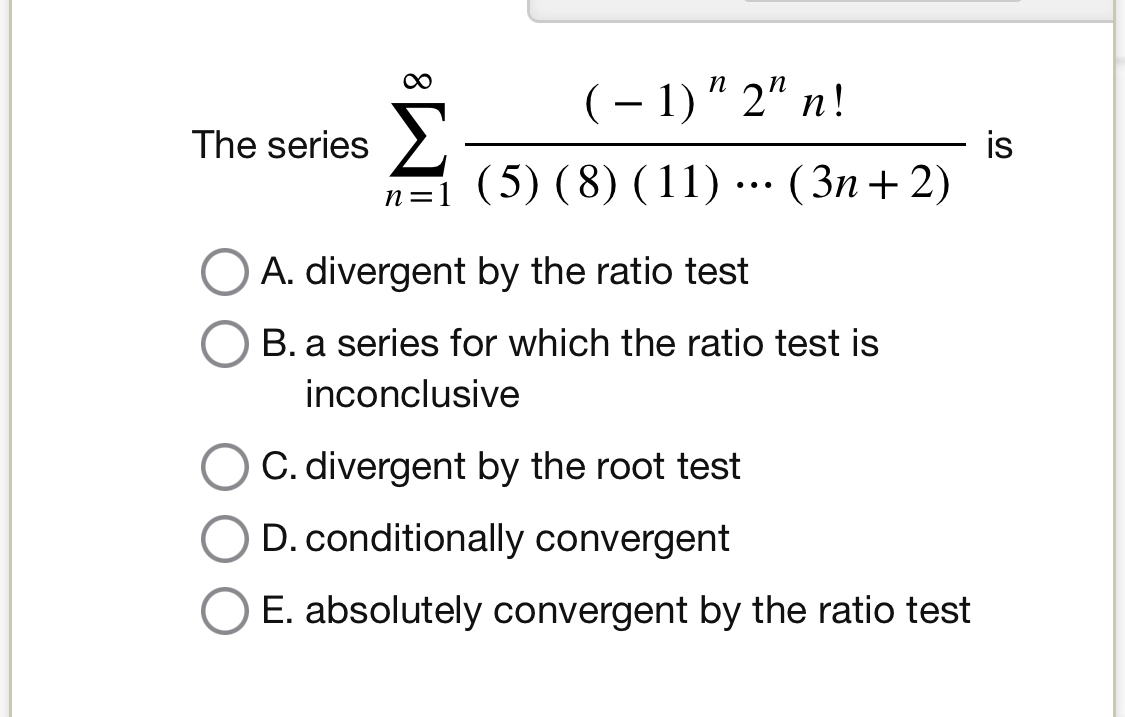Viewport: 1125px width, 717px height.
Task: Click the radio circle next to option D
Action: click(x=224, y=538)
